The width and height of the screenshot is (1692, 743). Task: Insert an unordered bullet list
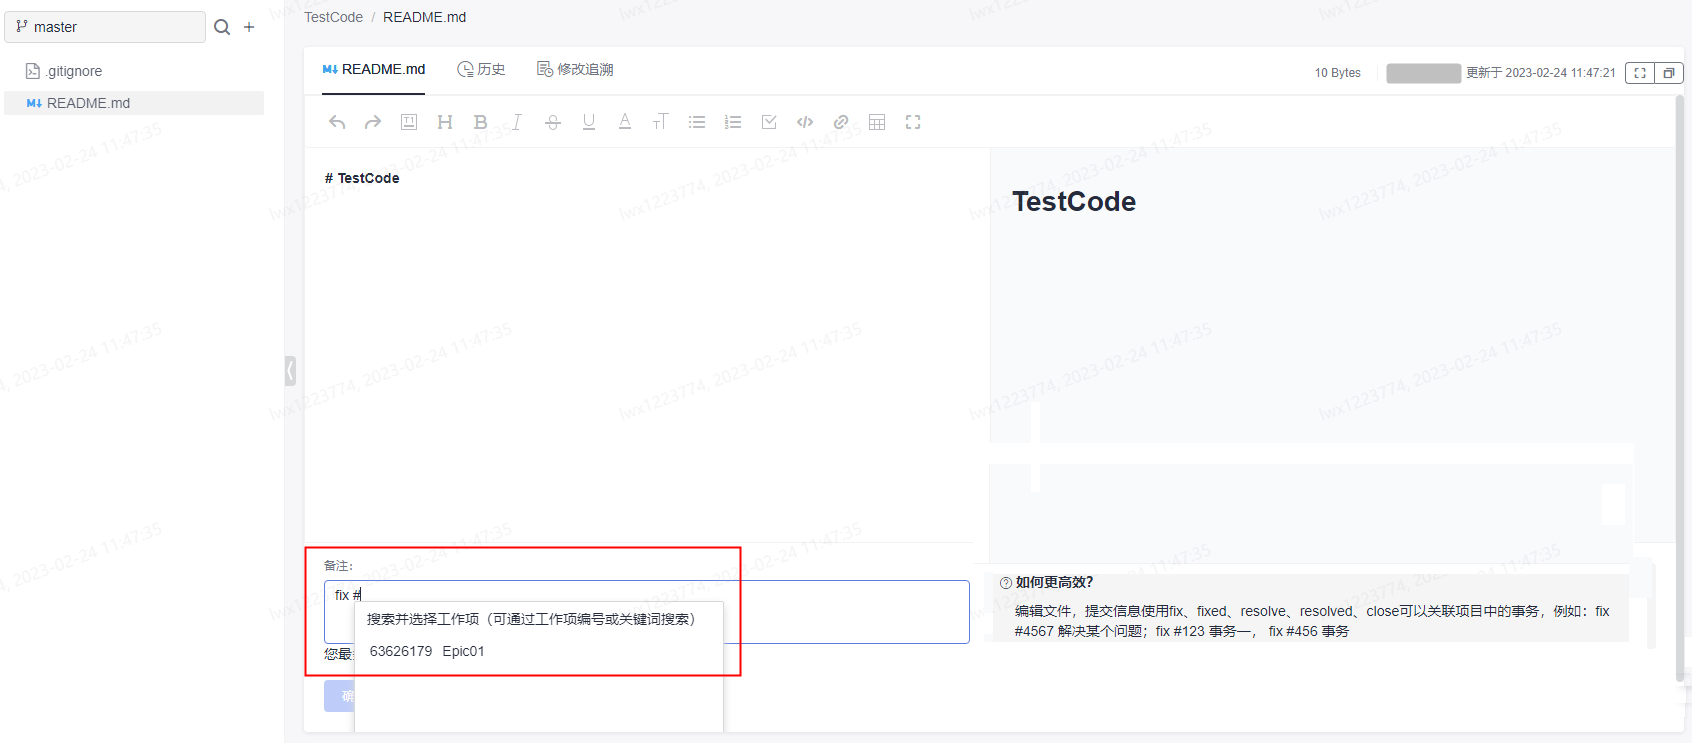click(697, 122)
